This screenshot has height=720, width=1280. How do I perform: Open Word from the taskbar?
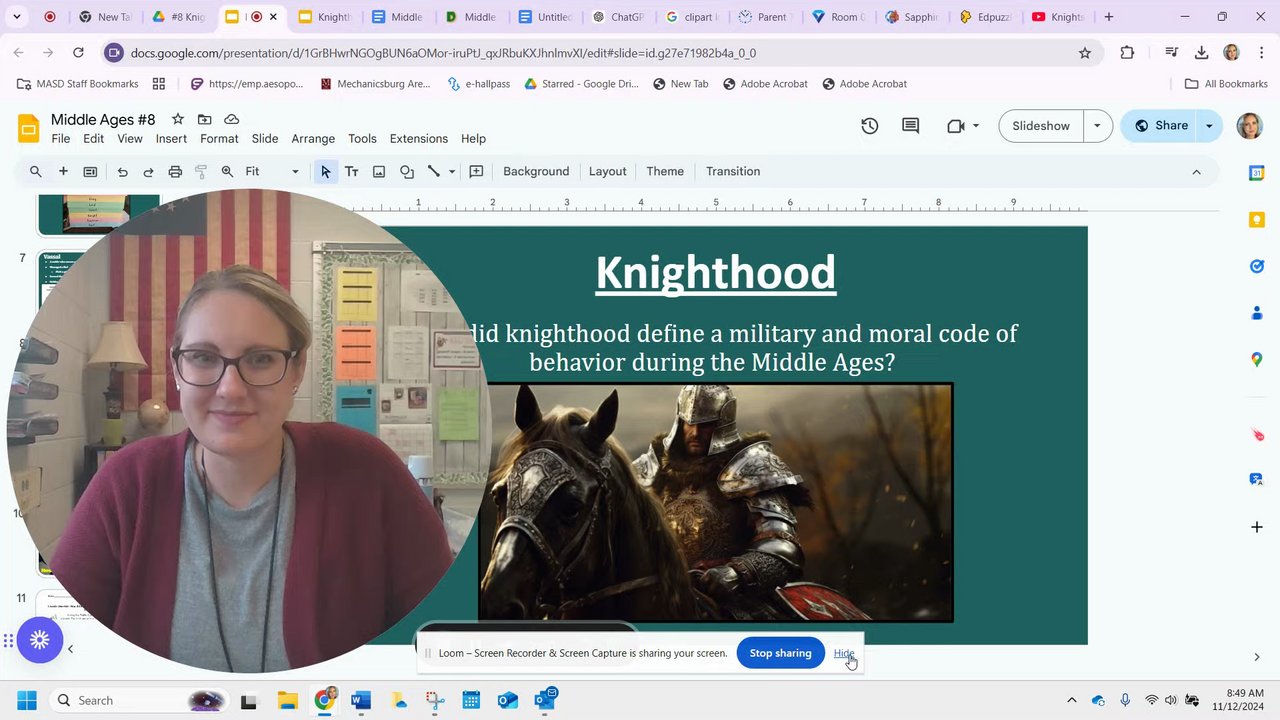click(361, 701)
